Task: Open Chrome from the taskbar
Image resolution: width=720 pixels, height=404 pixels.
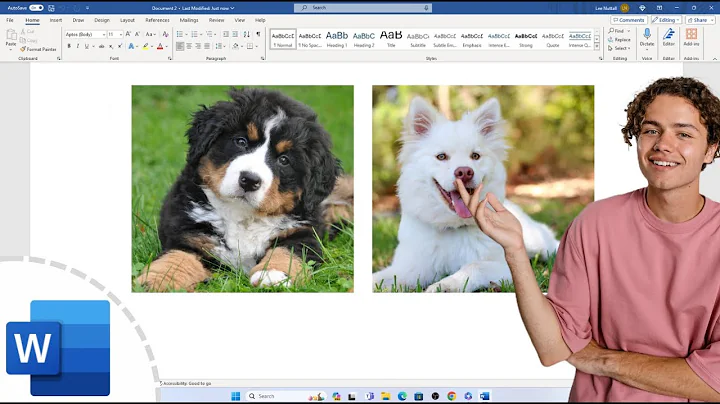Action: (x=451, y=396)
